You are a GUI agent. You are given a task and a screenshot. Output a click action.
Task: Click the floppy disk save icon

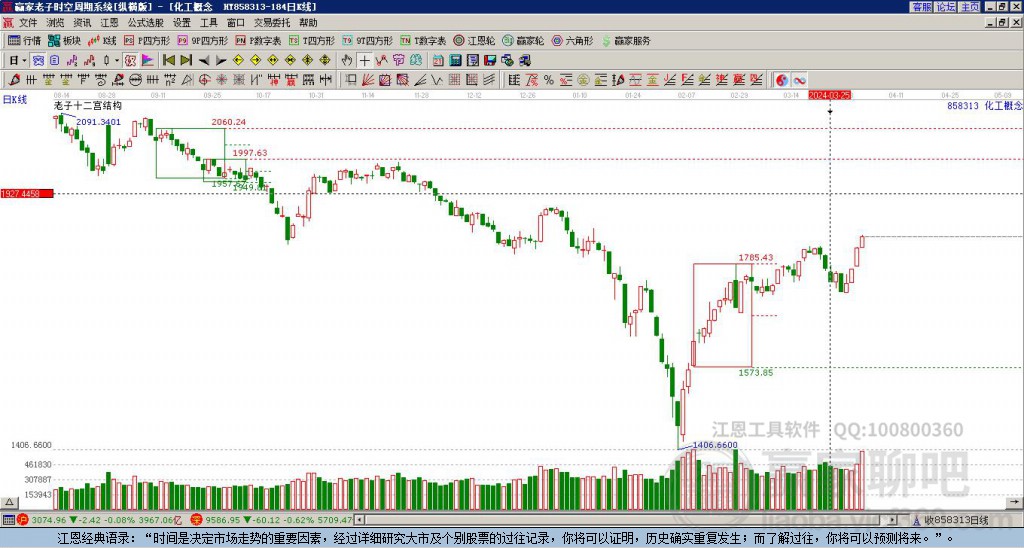click(490, 61)
